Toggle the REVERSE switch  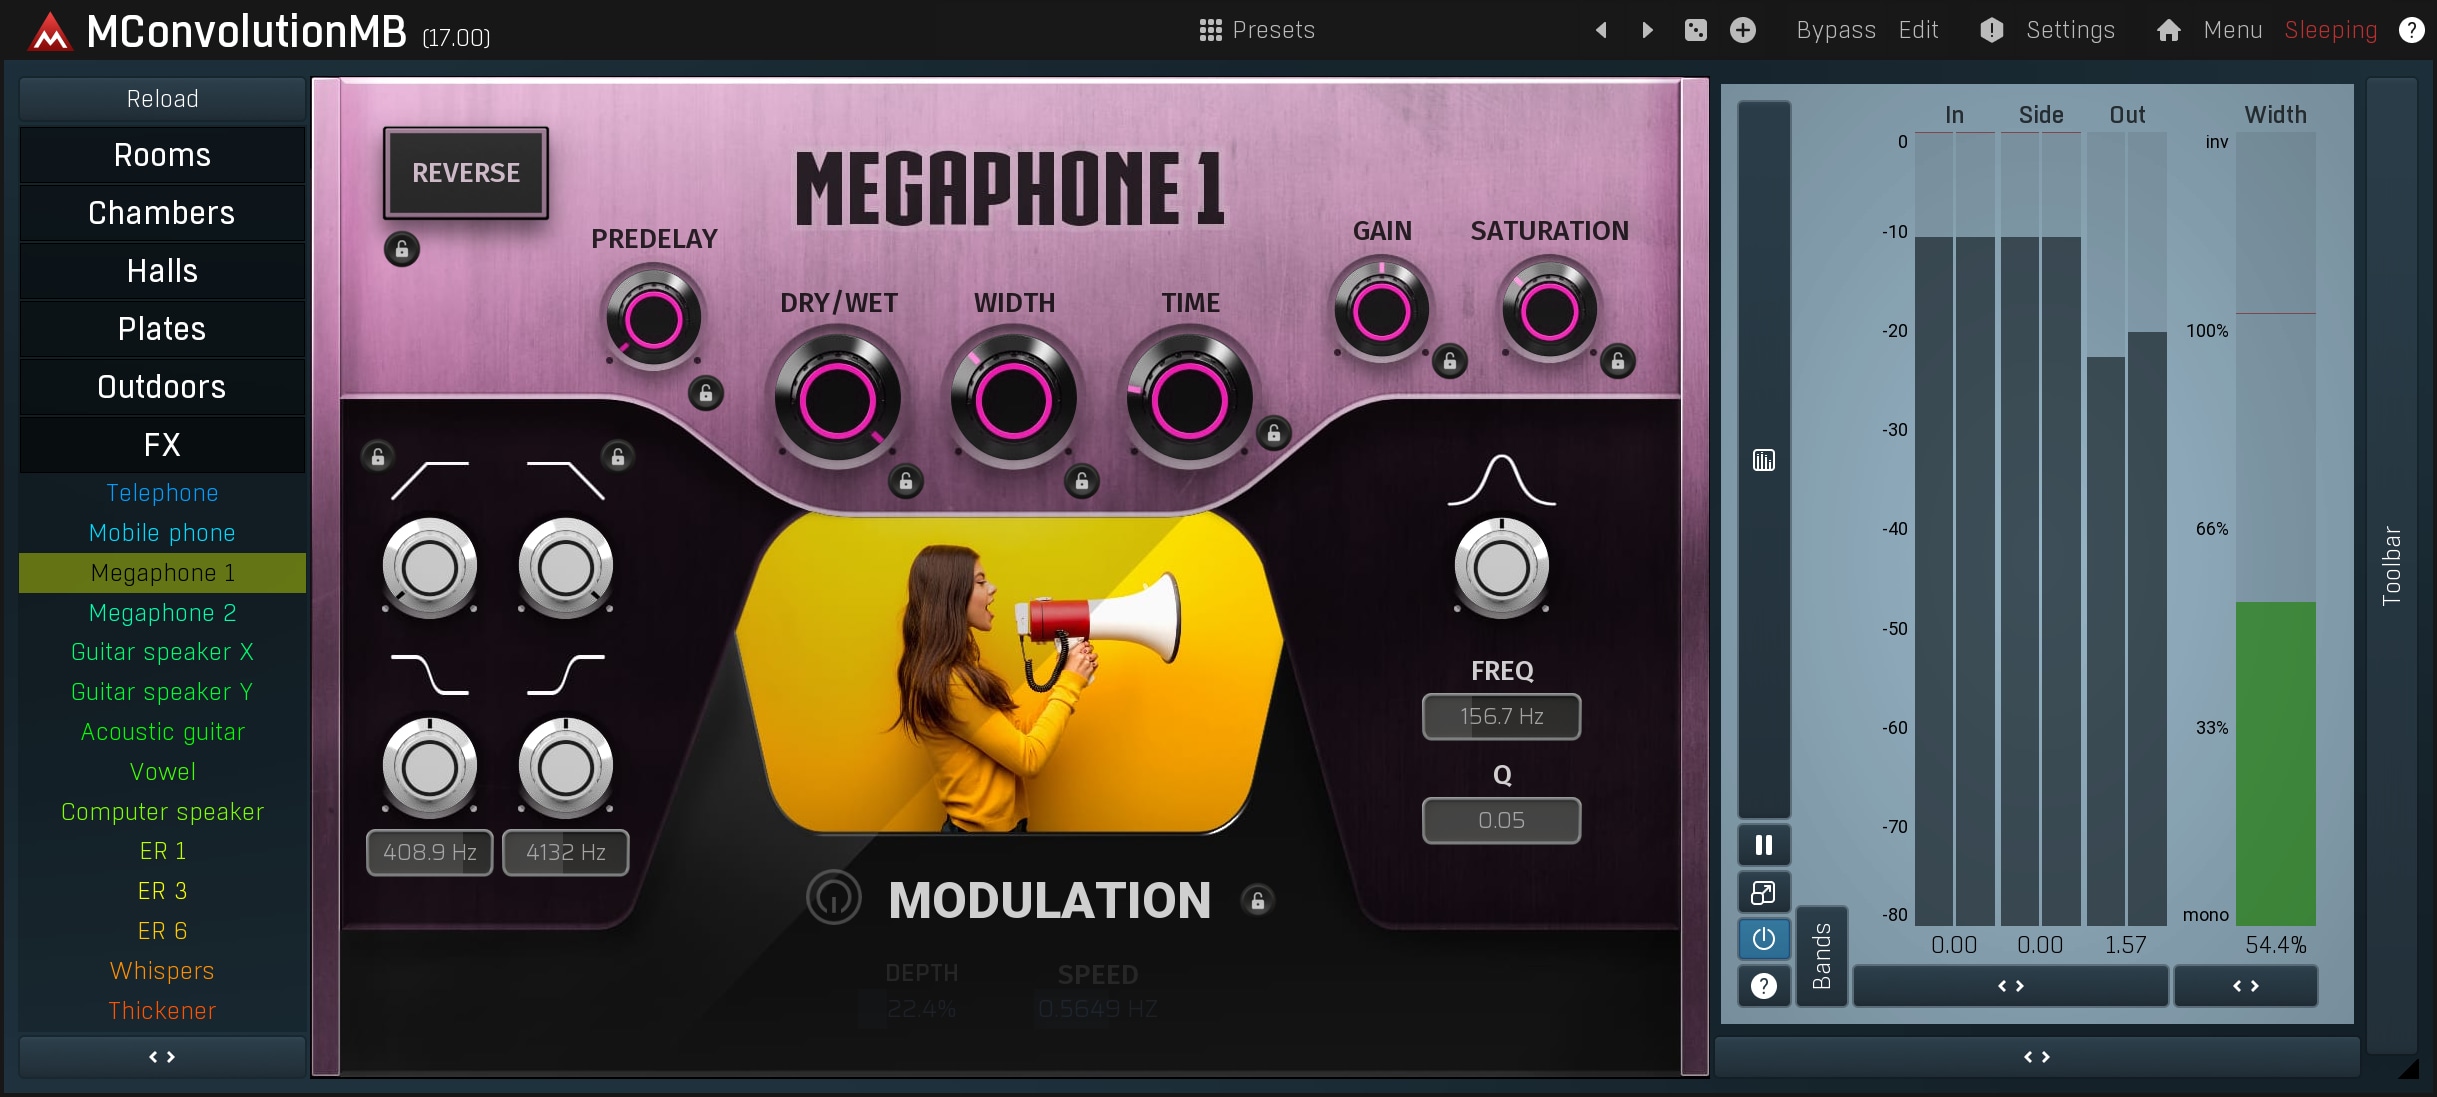click(466, 173)
